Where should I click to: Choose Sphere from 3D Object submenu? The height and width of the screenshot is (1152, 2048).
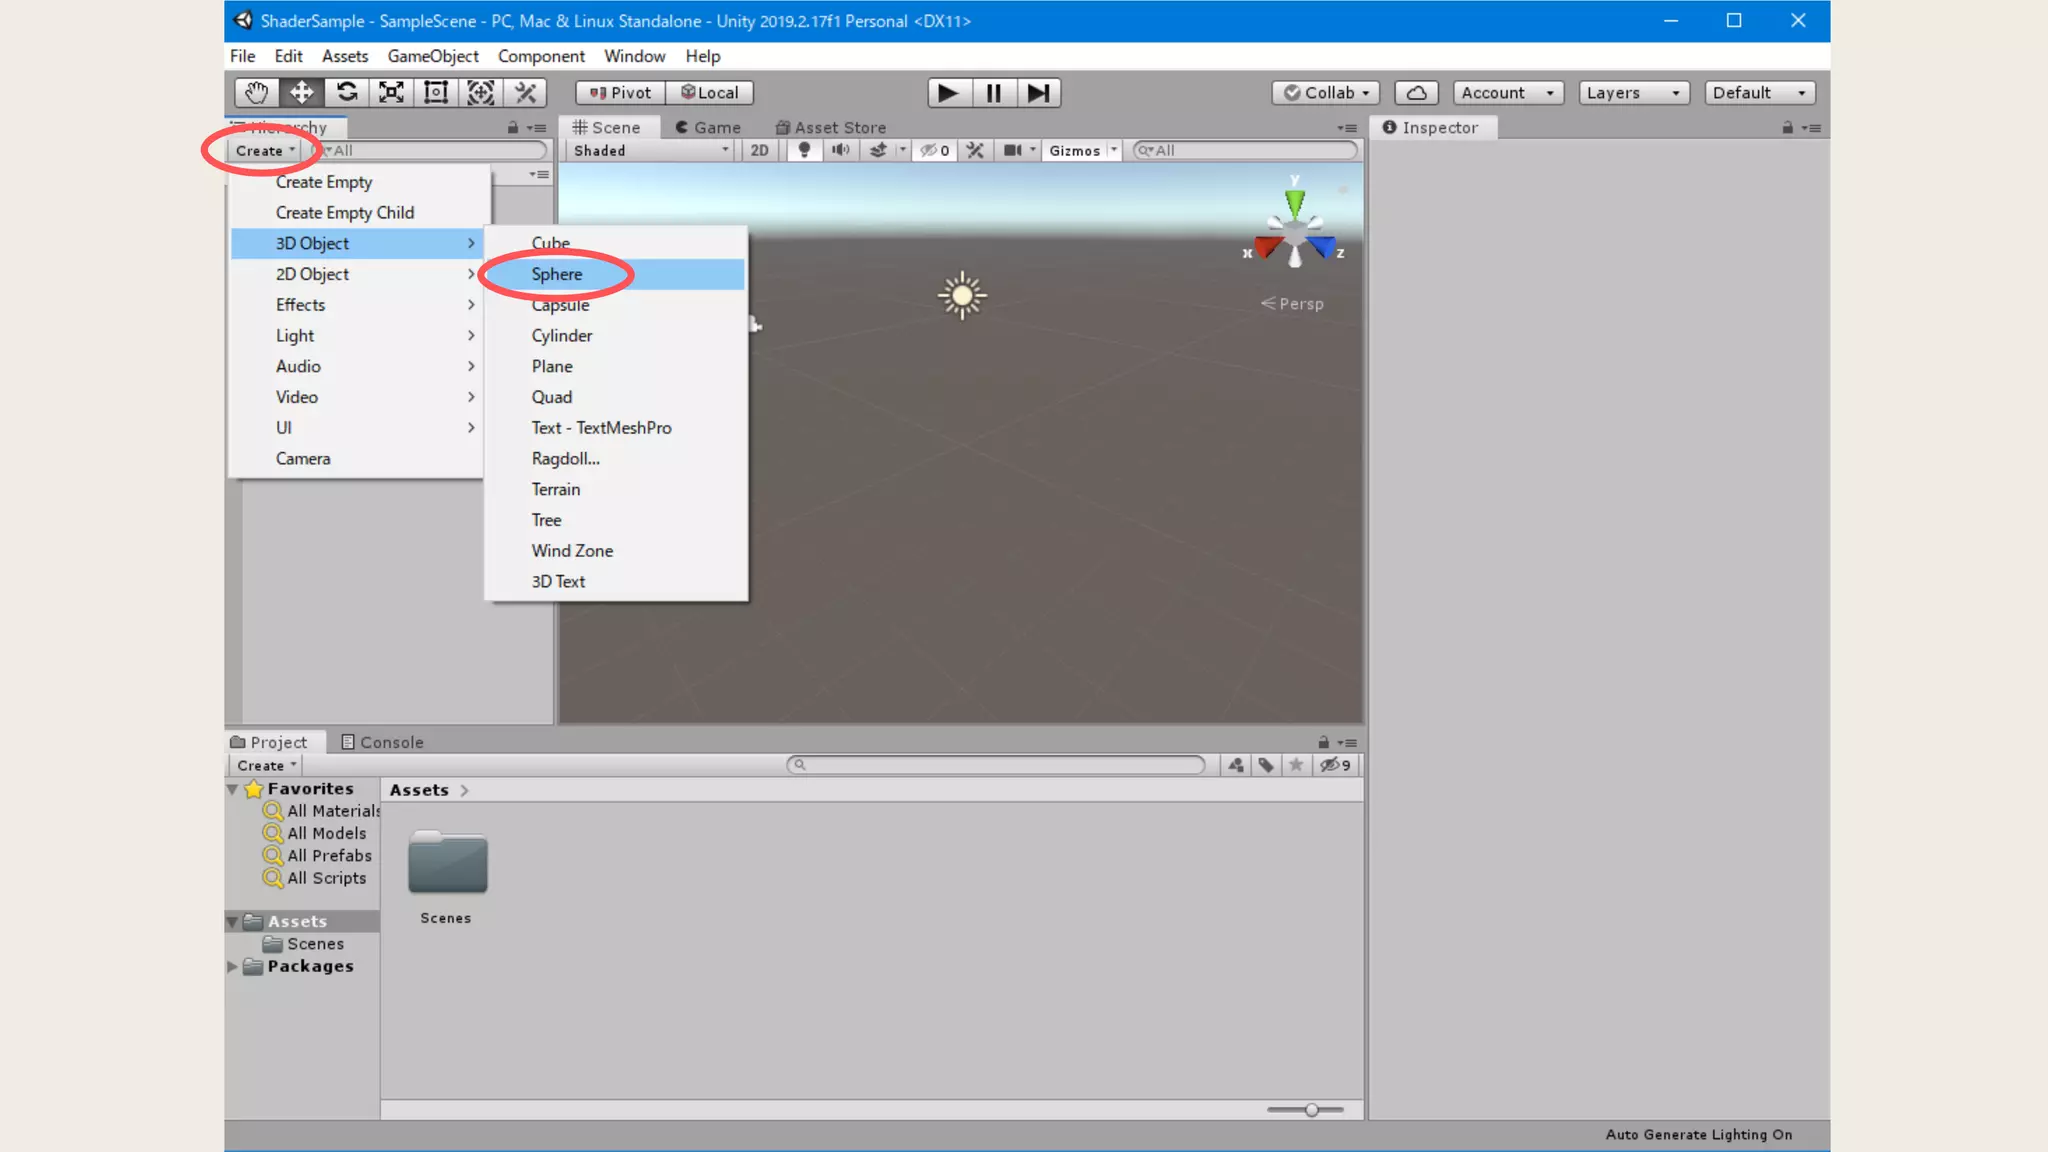557,274
